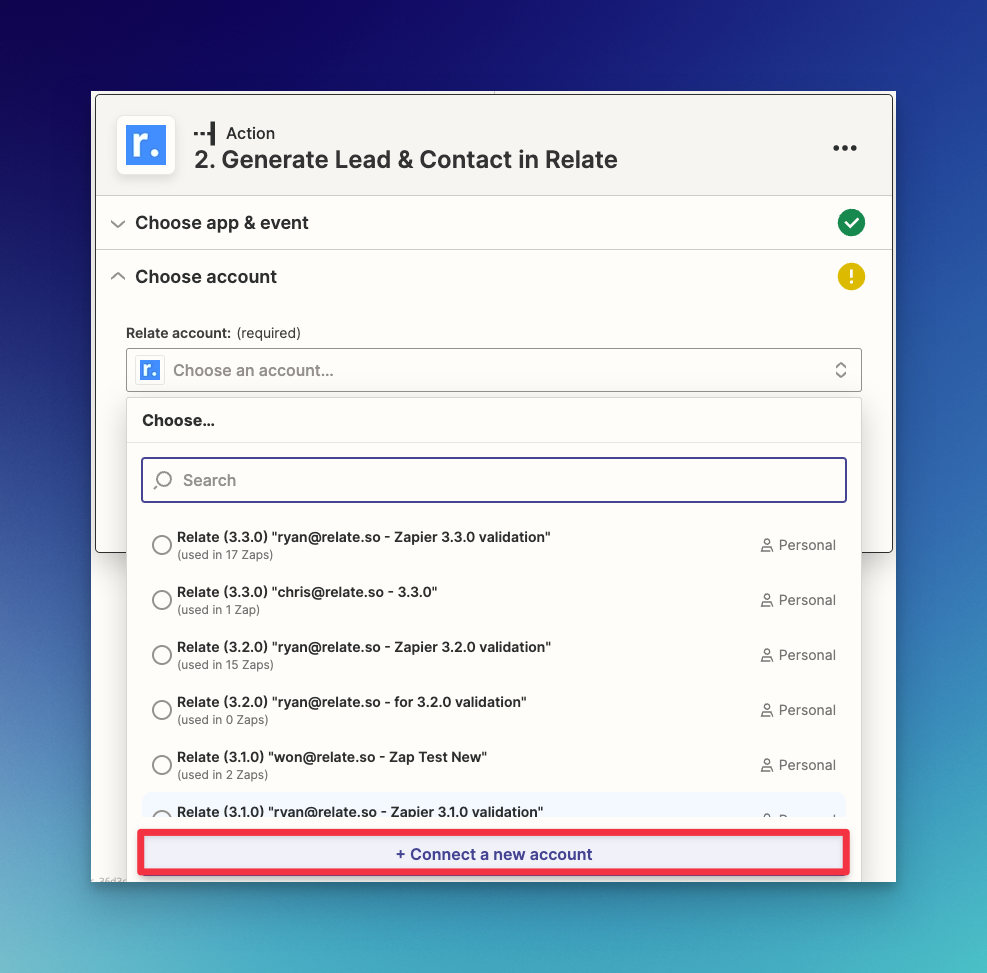Click the Personal label on the 3.3.0 validation row

click(x=807, y=546)
